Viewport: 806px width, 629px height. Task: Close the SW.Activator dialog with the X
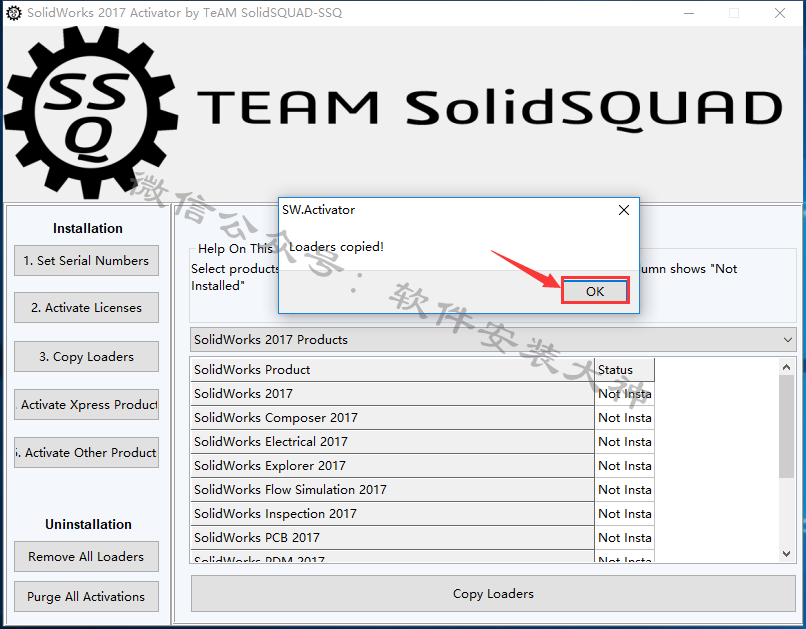624,210
